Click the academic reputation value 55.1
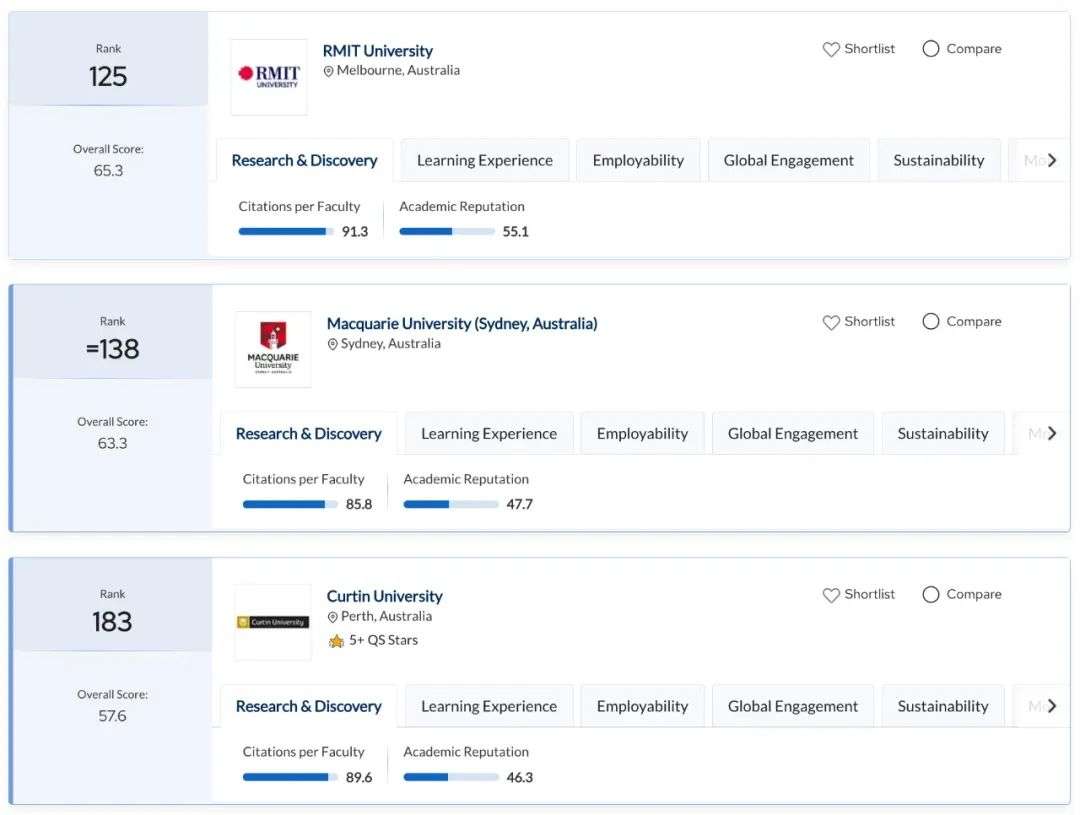Viewport: 1080px width, 815px height. coord(515,232)
